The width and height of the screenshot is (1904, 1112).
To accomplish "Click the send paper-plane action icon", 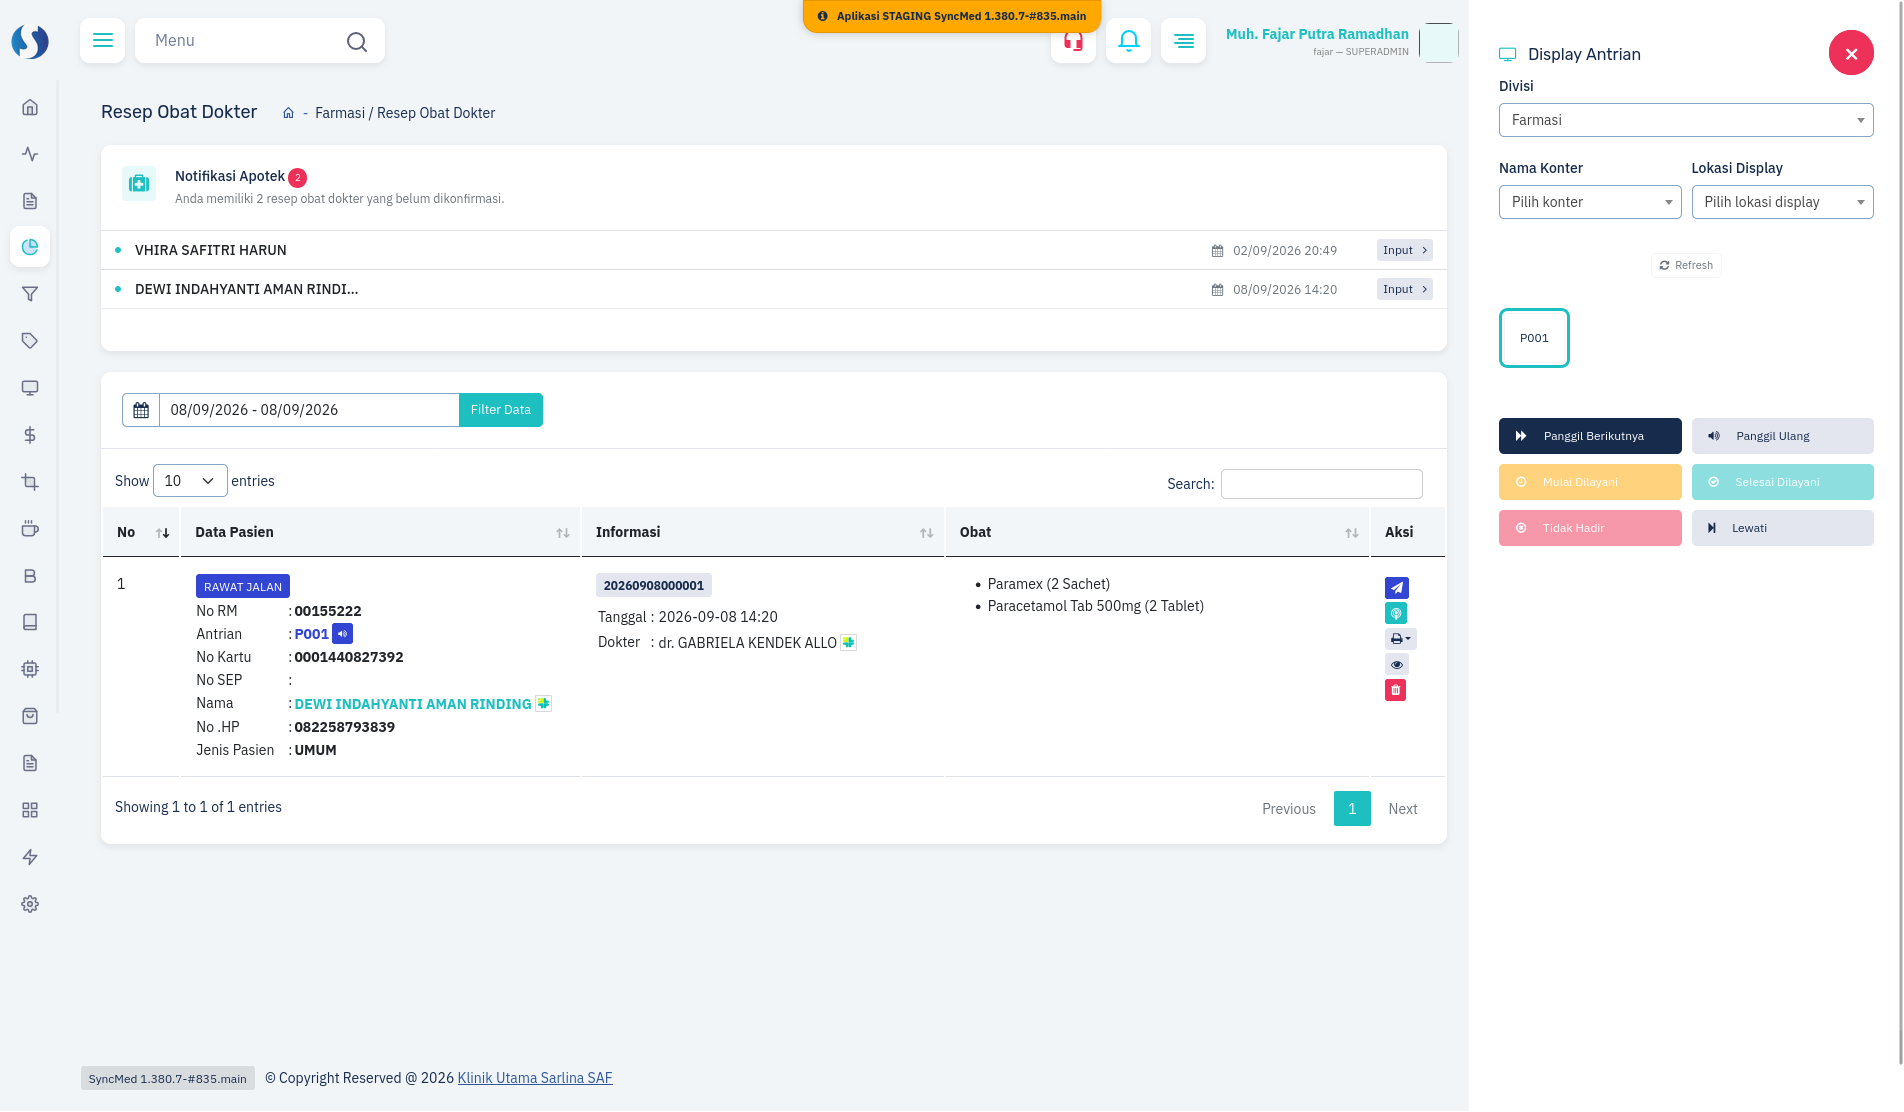I will [1396, 588].
